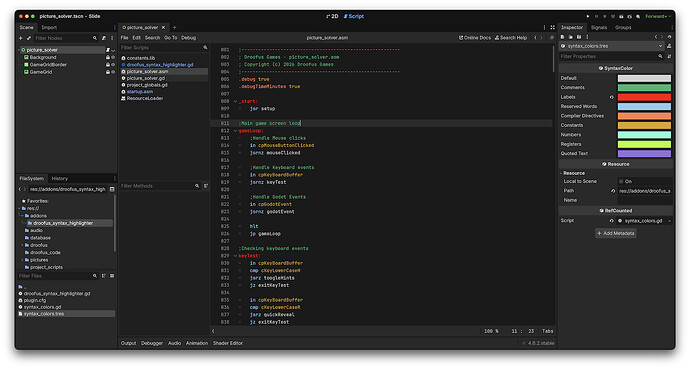The width and height of the screenshot is (690, 369).
Task: Toggle visibility of Background node
Action: 113,57
